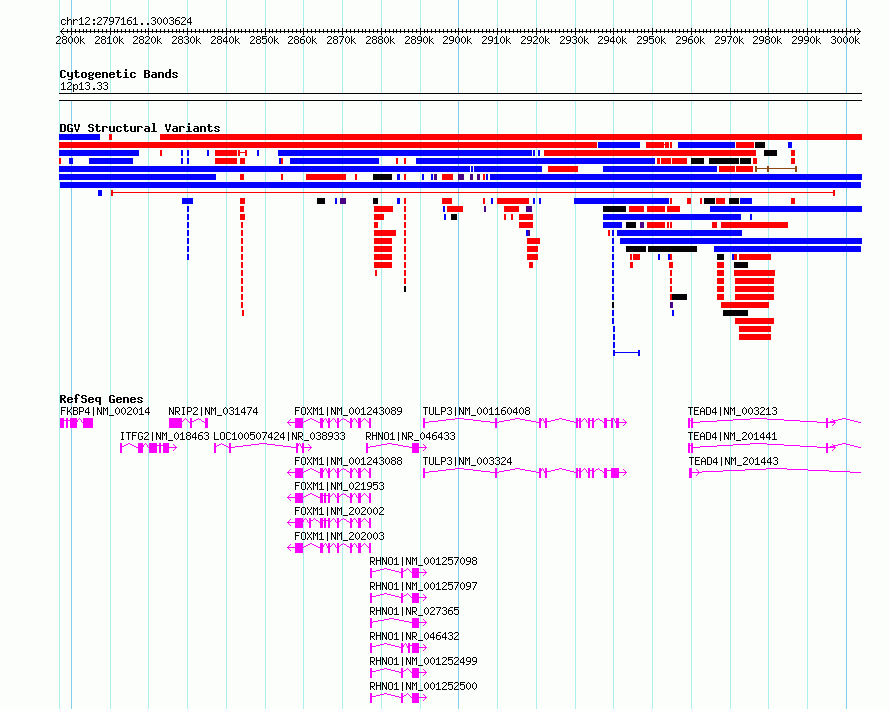Click transcript label FOXM1|NM_202003

point(339,536)
